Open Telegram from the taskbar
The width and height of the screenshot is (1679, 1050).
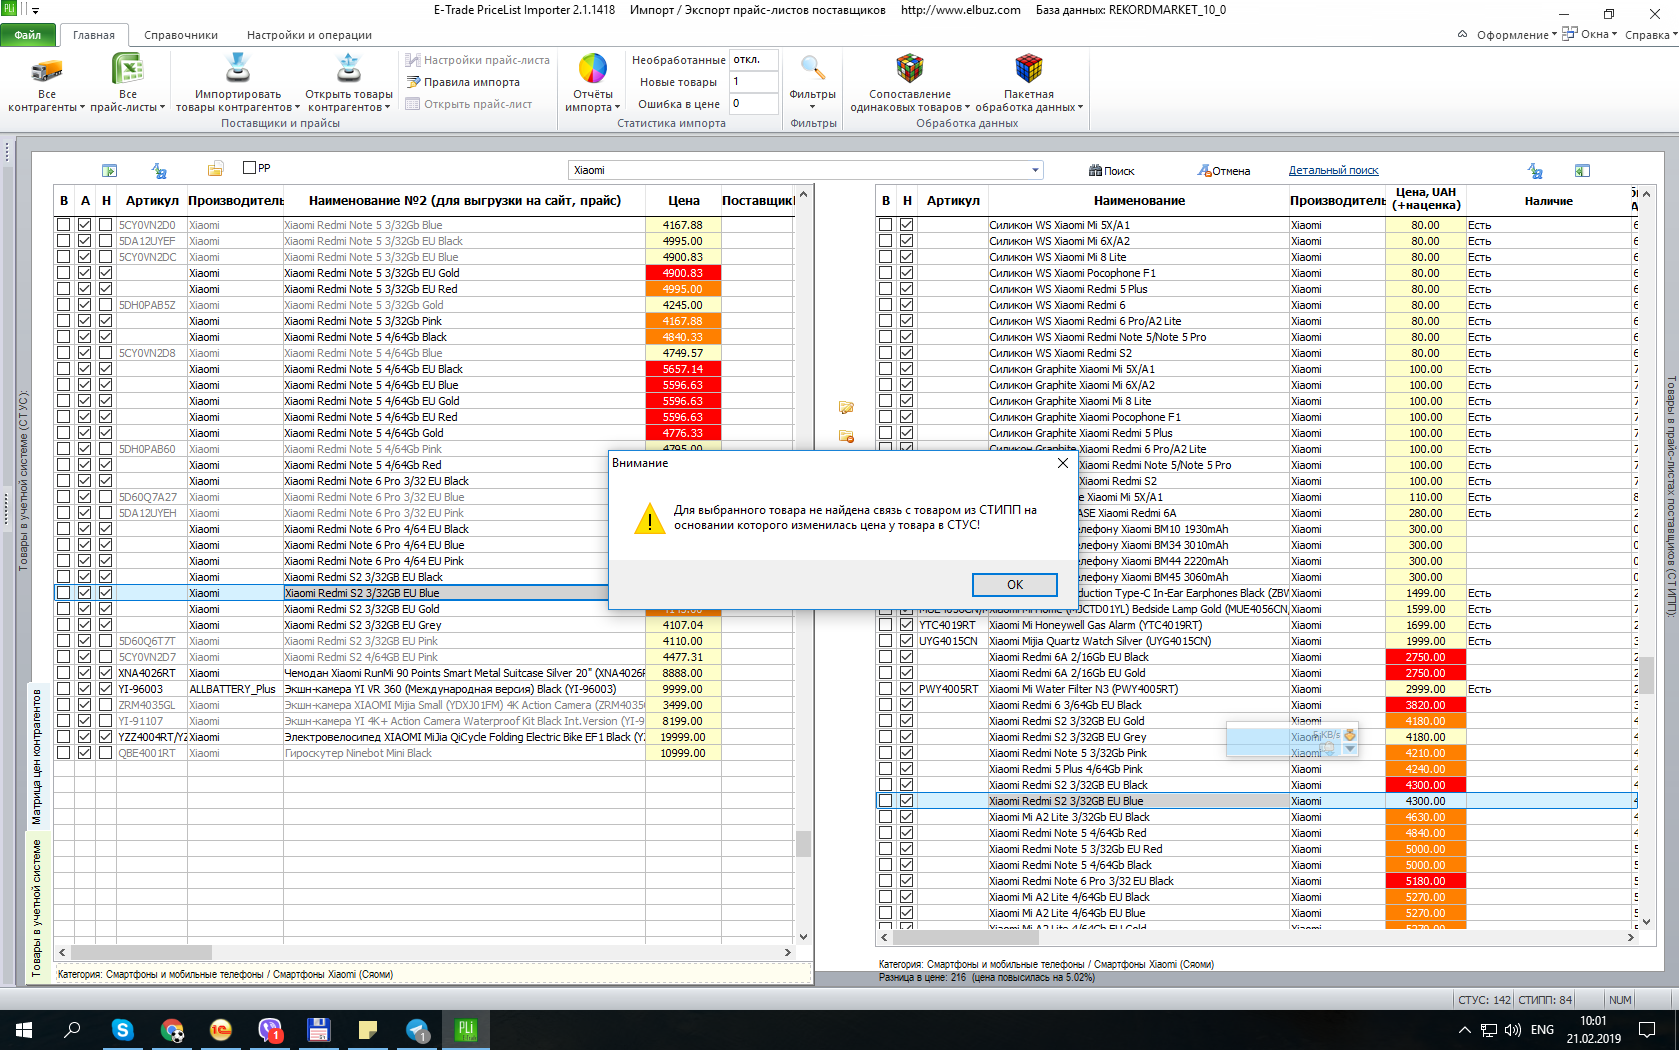(417, 1029)
